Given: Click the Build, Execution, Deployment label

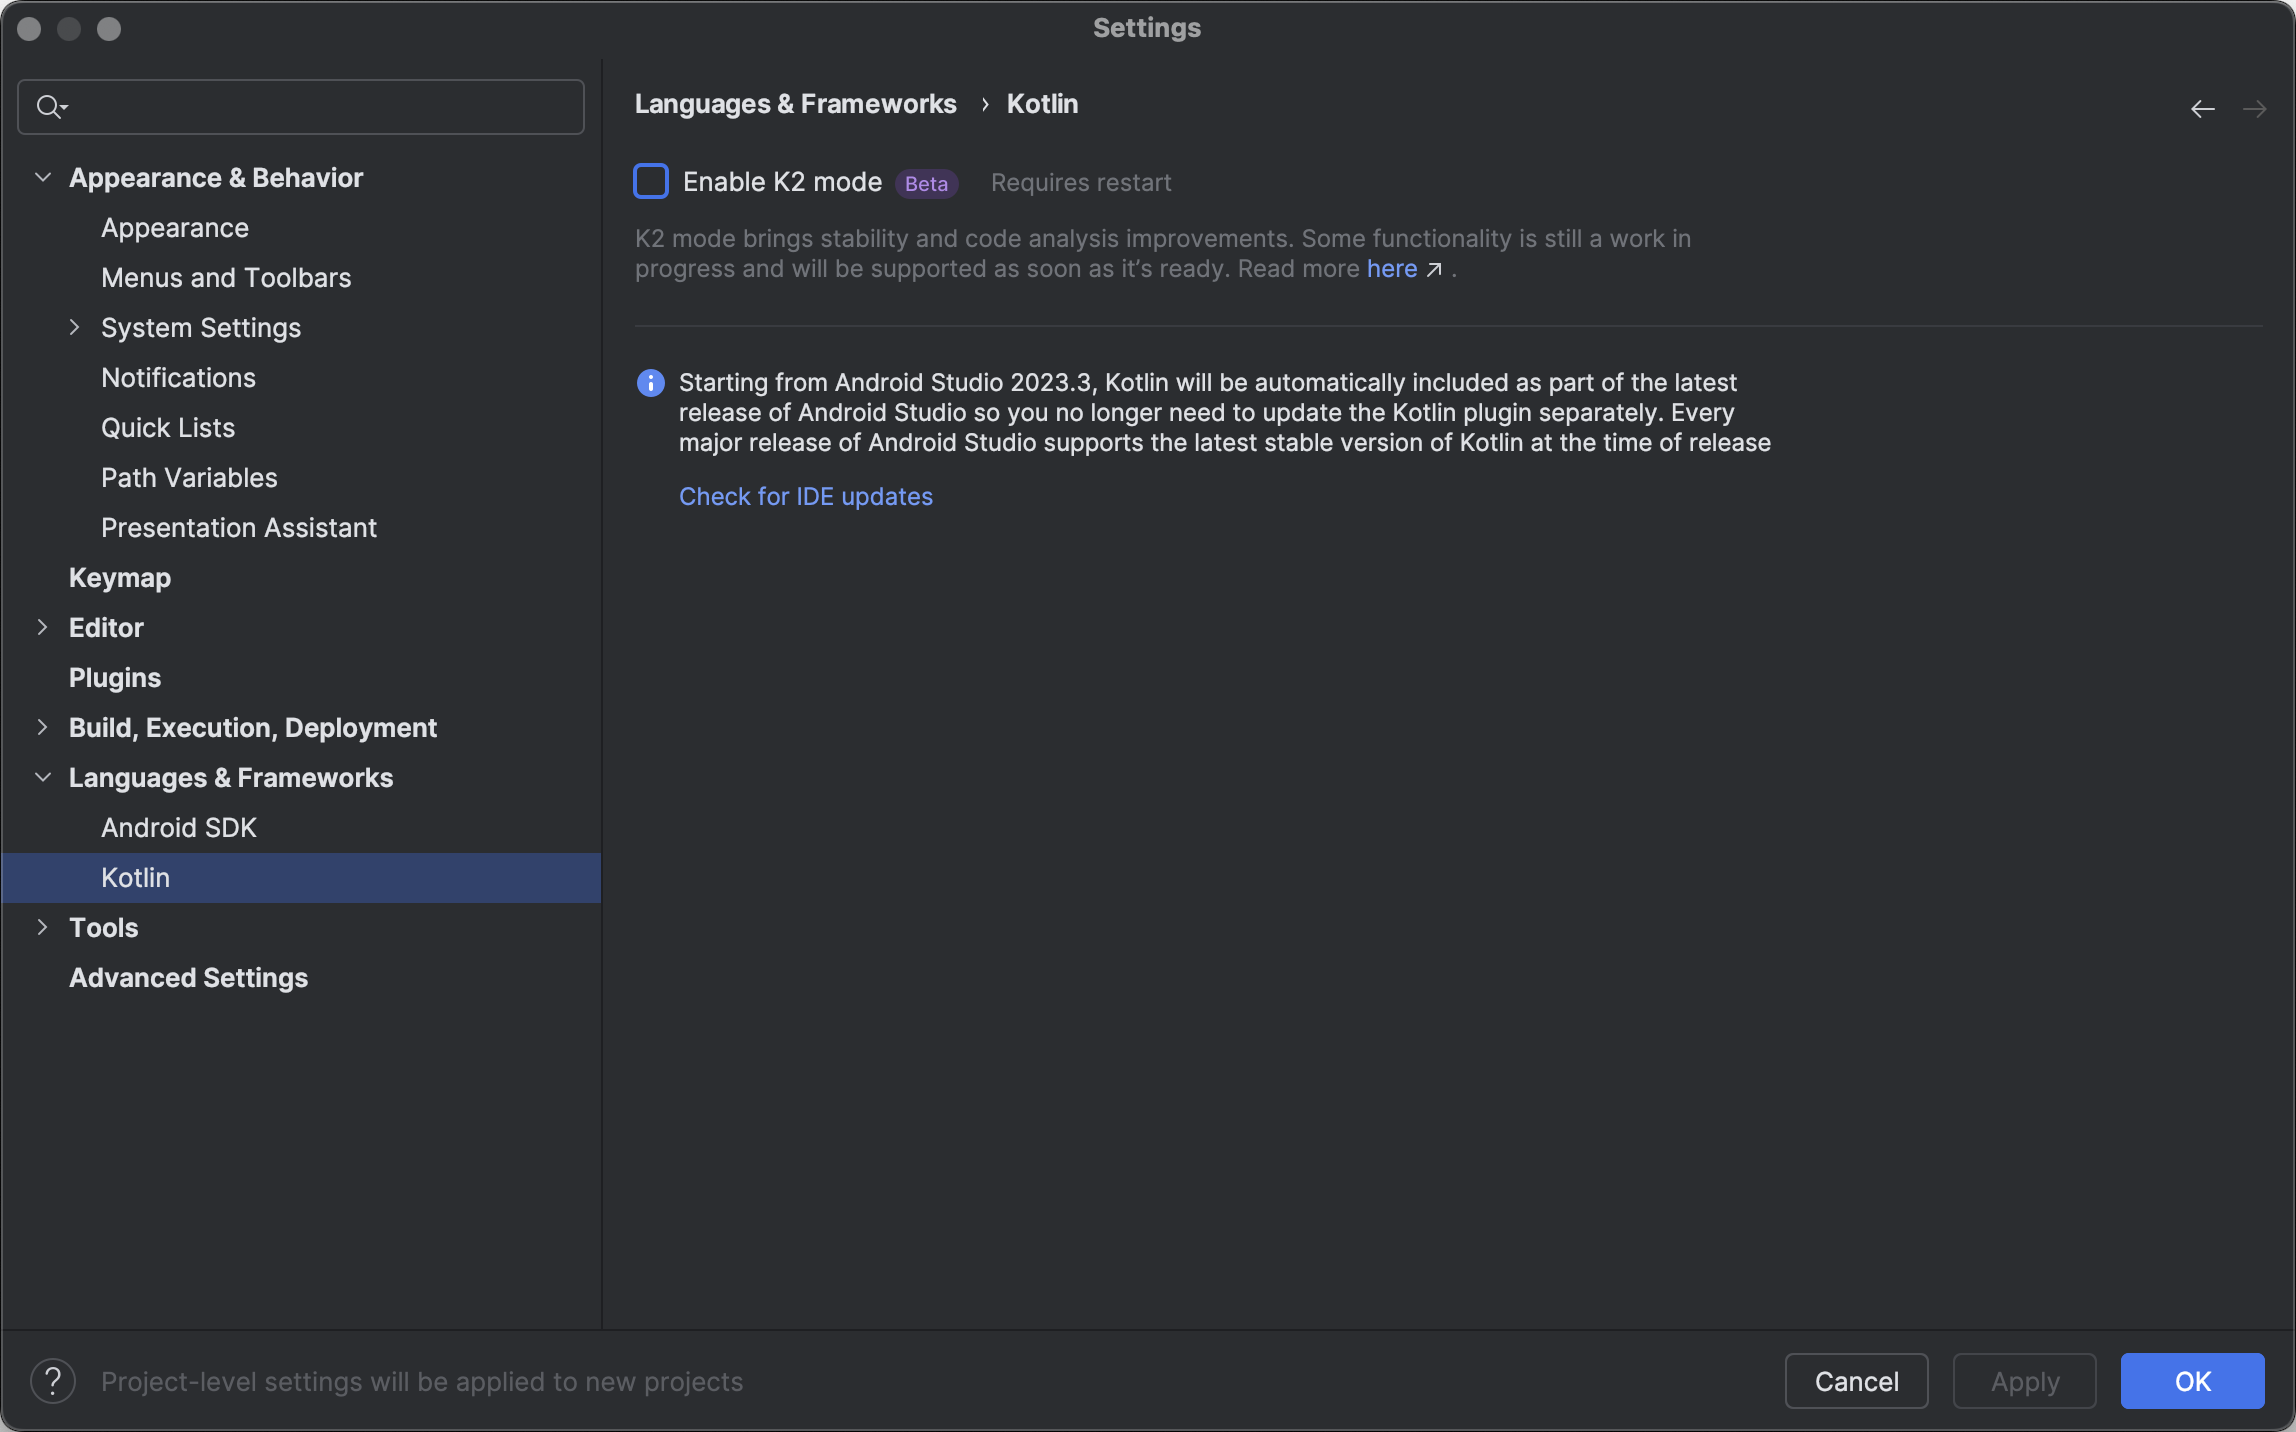Looking at the screenshot, I should 253,728.
